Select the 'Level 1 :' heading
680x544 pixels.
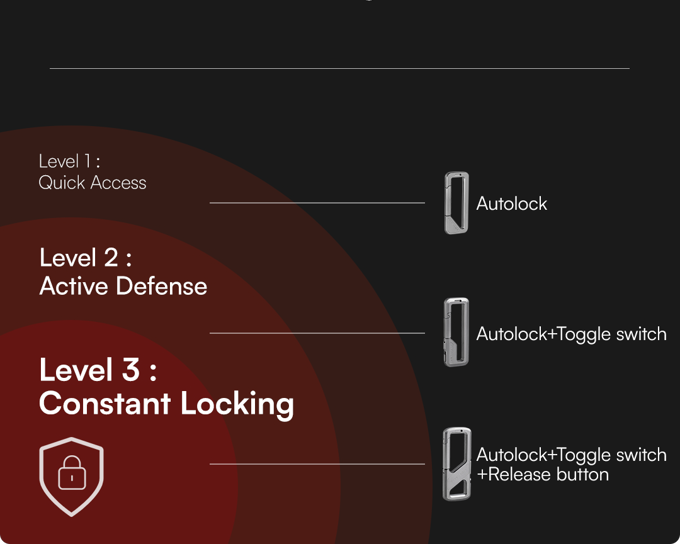point(69,161)
